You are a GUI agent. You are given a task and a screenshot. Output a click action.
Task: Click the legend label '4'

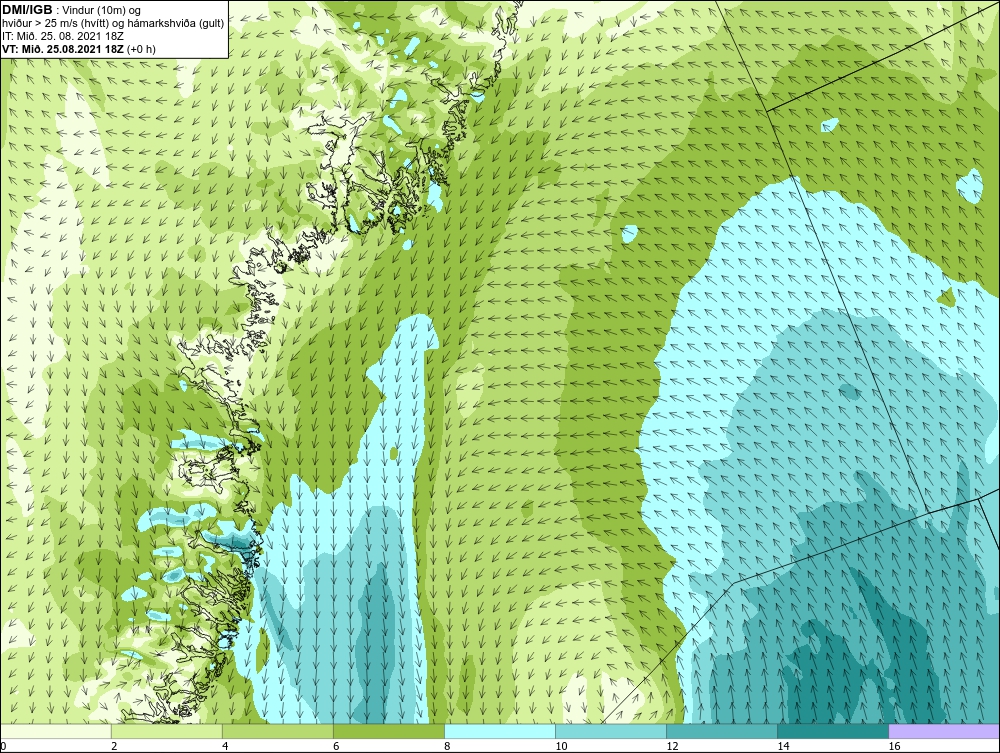pyautogui.click(x=225, y=746)
